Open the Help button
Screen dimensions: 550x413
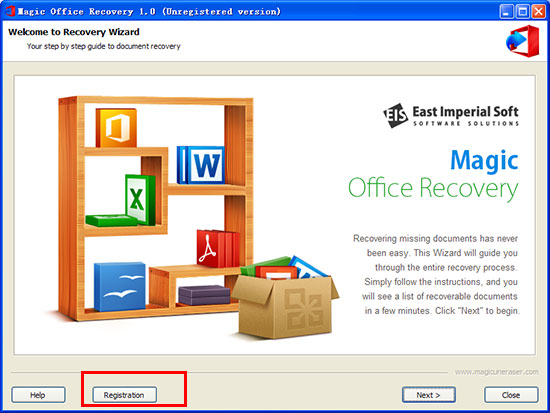(x=38, y=395)
